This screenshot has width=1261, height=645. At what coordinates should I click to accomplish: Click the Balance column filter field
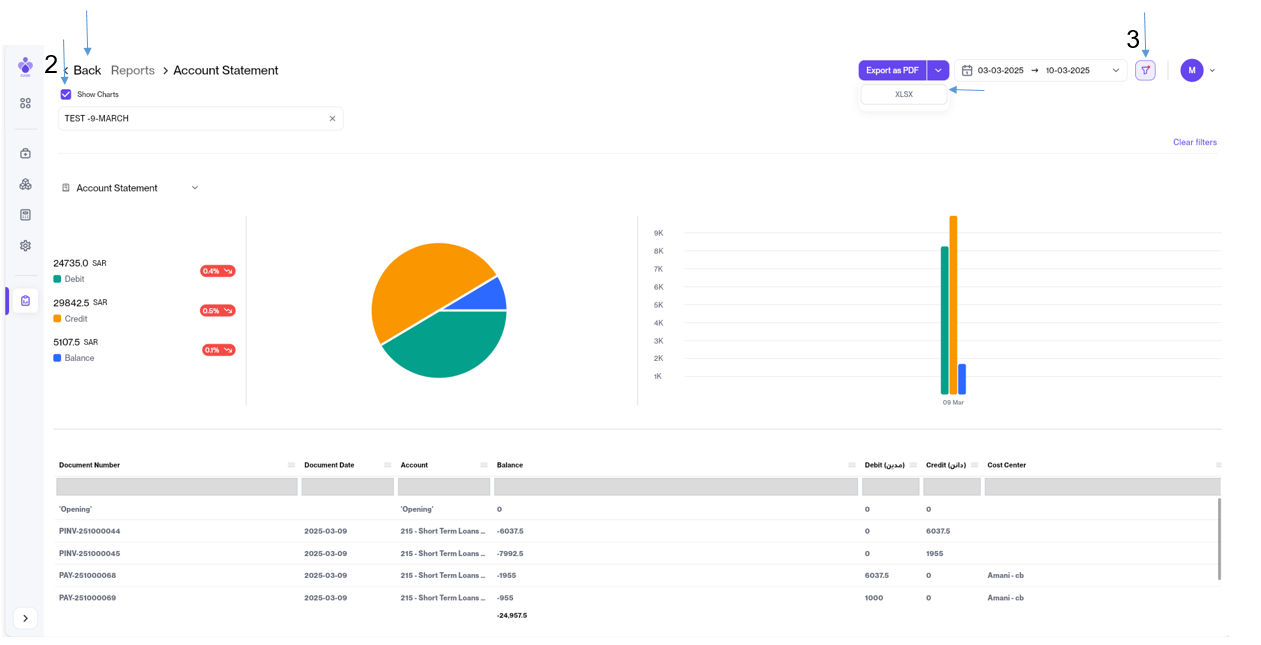[675, 487]
